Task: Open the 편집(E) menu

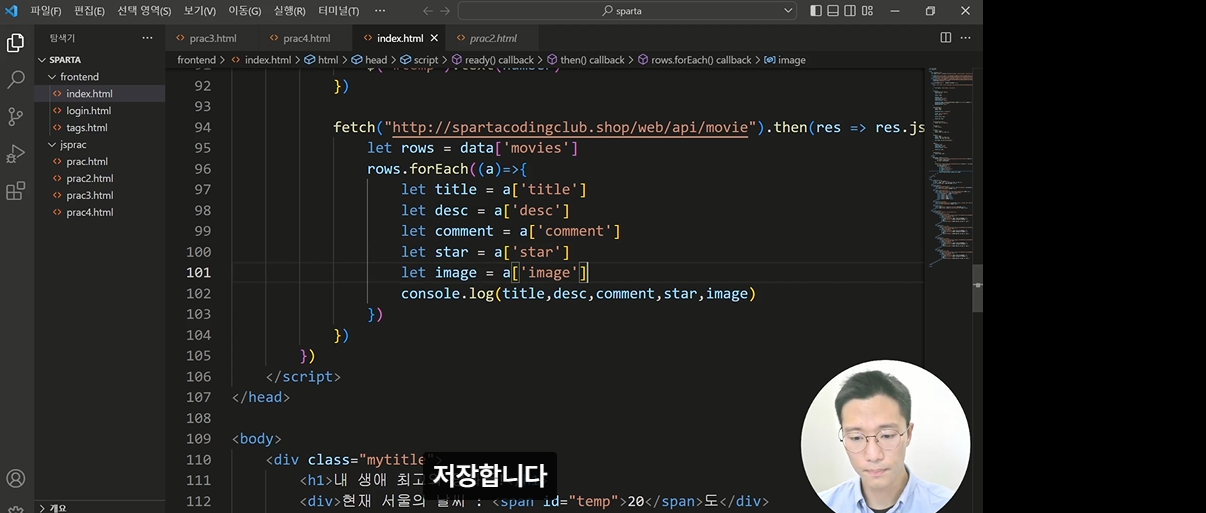Action: click(x=89, y=11)
